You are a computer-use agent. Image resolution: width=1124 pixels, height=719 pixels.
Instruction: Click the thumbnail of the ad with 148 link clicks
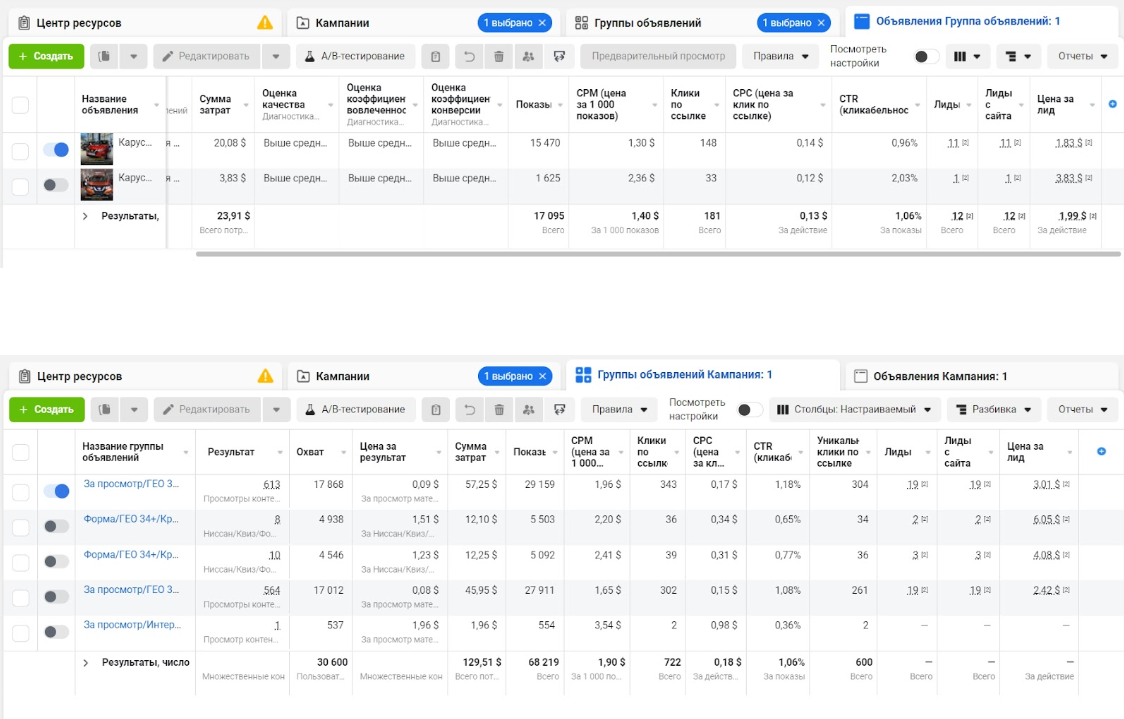pyautogui.click(x=97, y=150)
